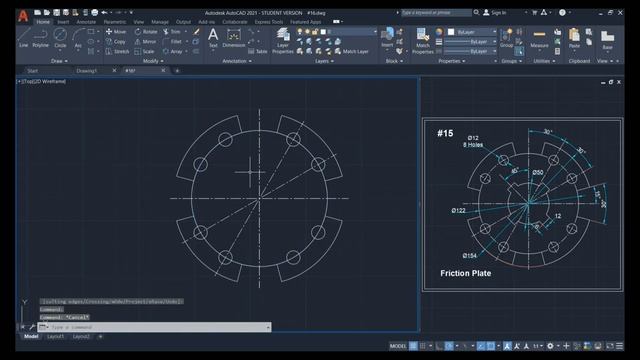
Task: Toggle 2D object snap in the status bar
Action: 491,346
